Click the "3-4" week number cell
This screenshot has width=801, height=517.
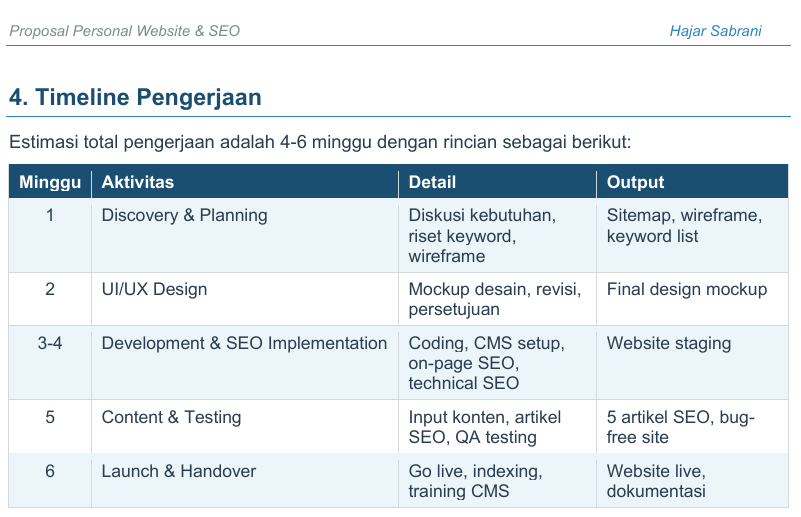pos(50,343)
